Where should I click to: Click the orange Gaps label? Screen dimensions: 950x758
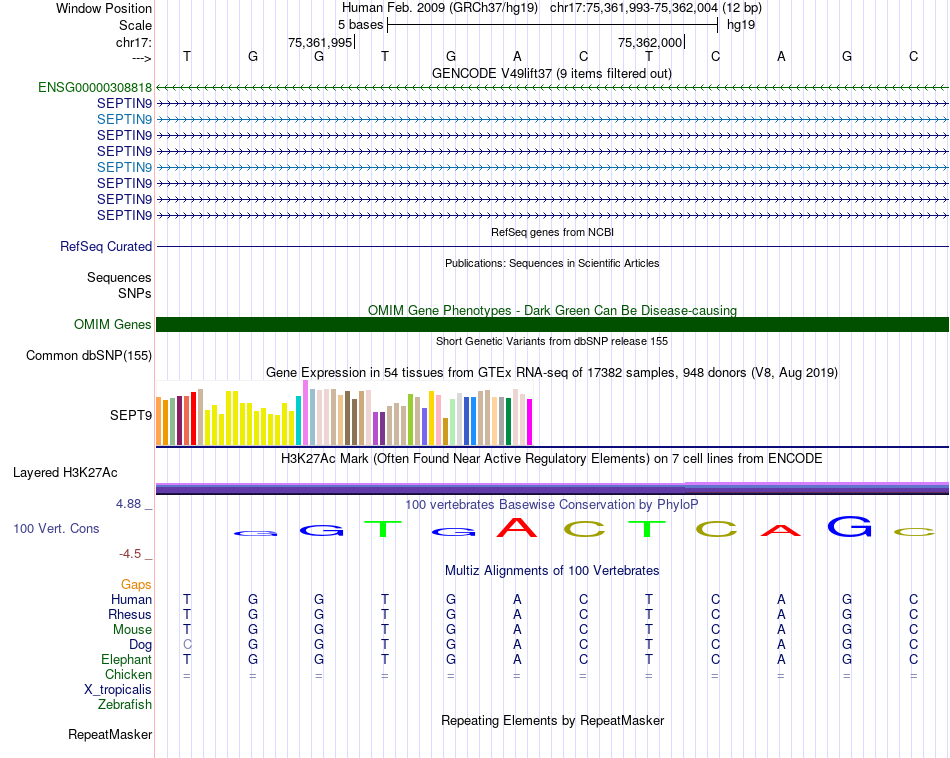click(136, 584)
